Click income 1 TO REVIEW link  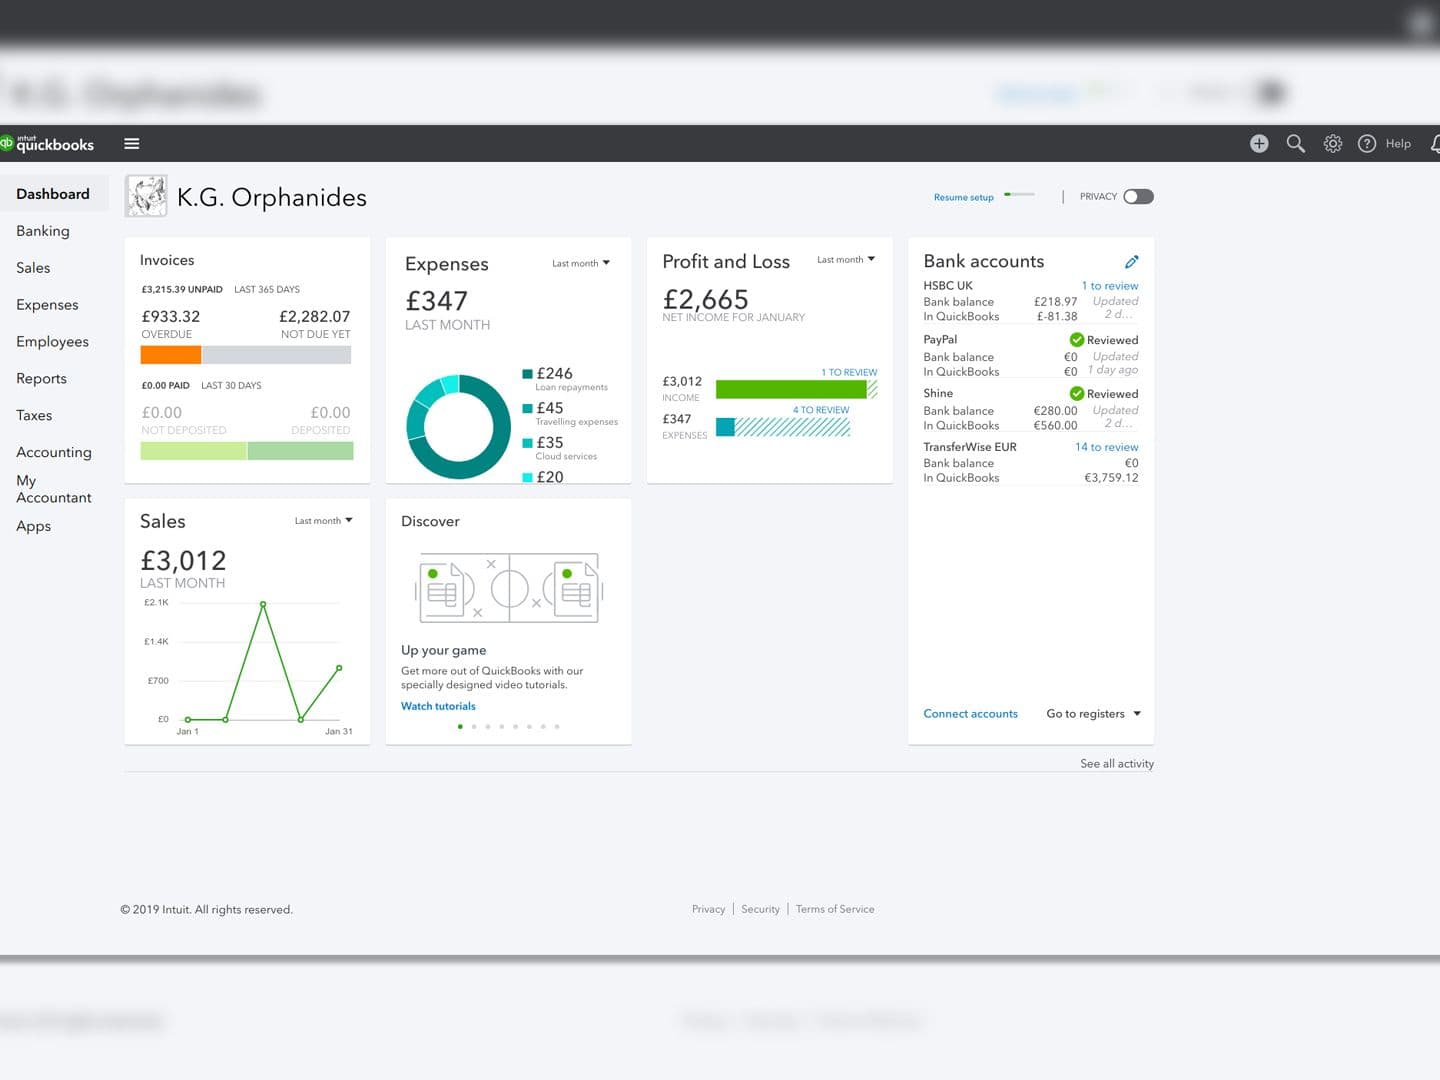point(849,373)
